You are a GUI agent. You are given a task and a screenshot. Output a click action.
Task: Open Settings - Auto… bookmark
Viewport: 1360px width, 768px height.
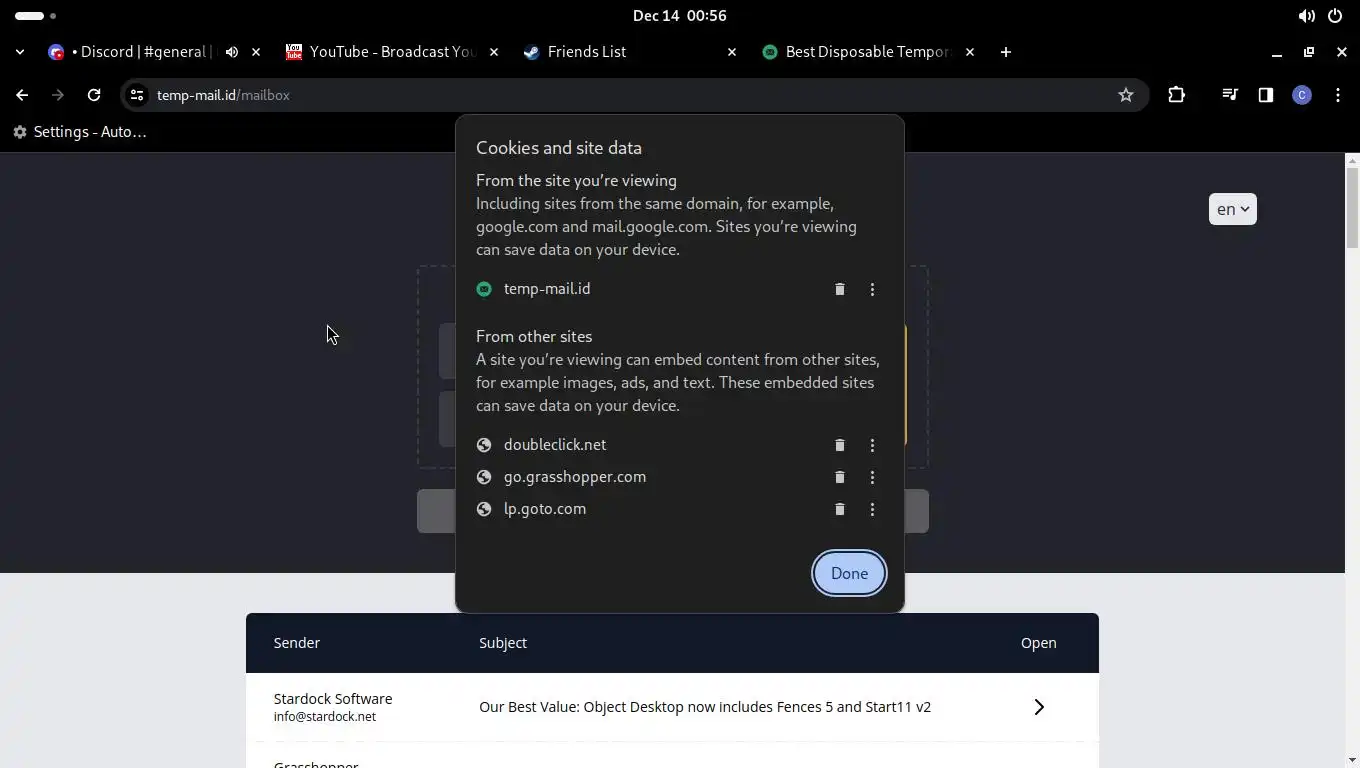coord(80,132)
